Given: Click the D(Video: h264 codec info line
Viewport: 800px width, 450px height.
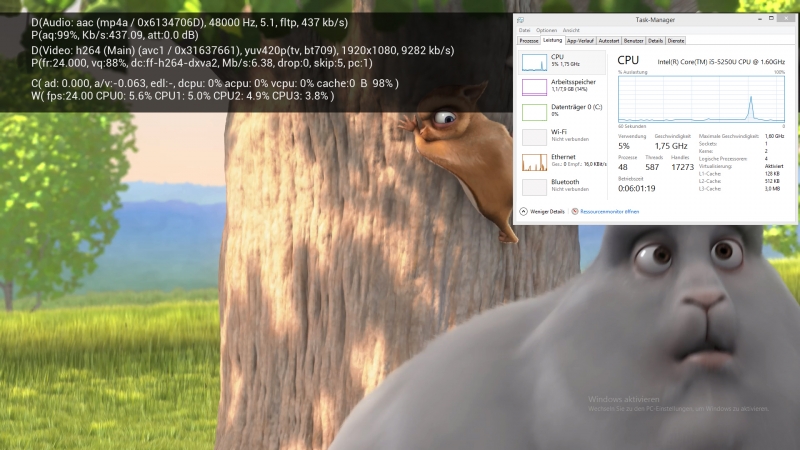Looking at the screenshot, I should (x=243, y=51).
